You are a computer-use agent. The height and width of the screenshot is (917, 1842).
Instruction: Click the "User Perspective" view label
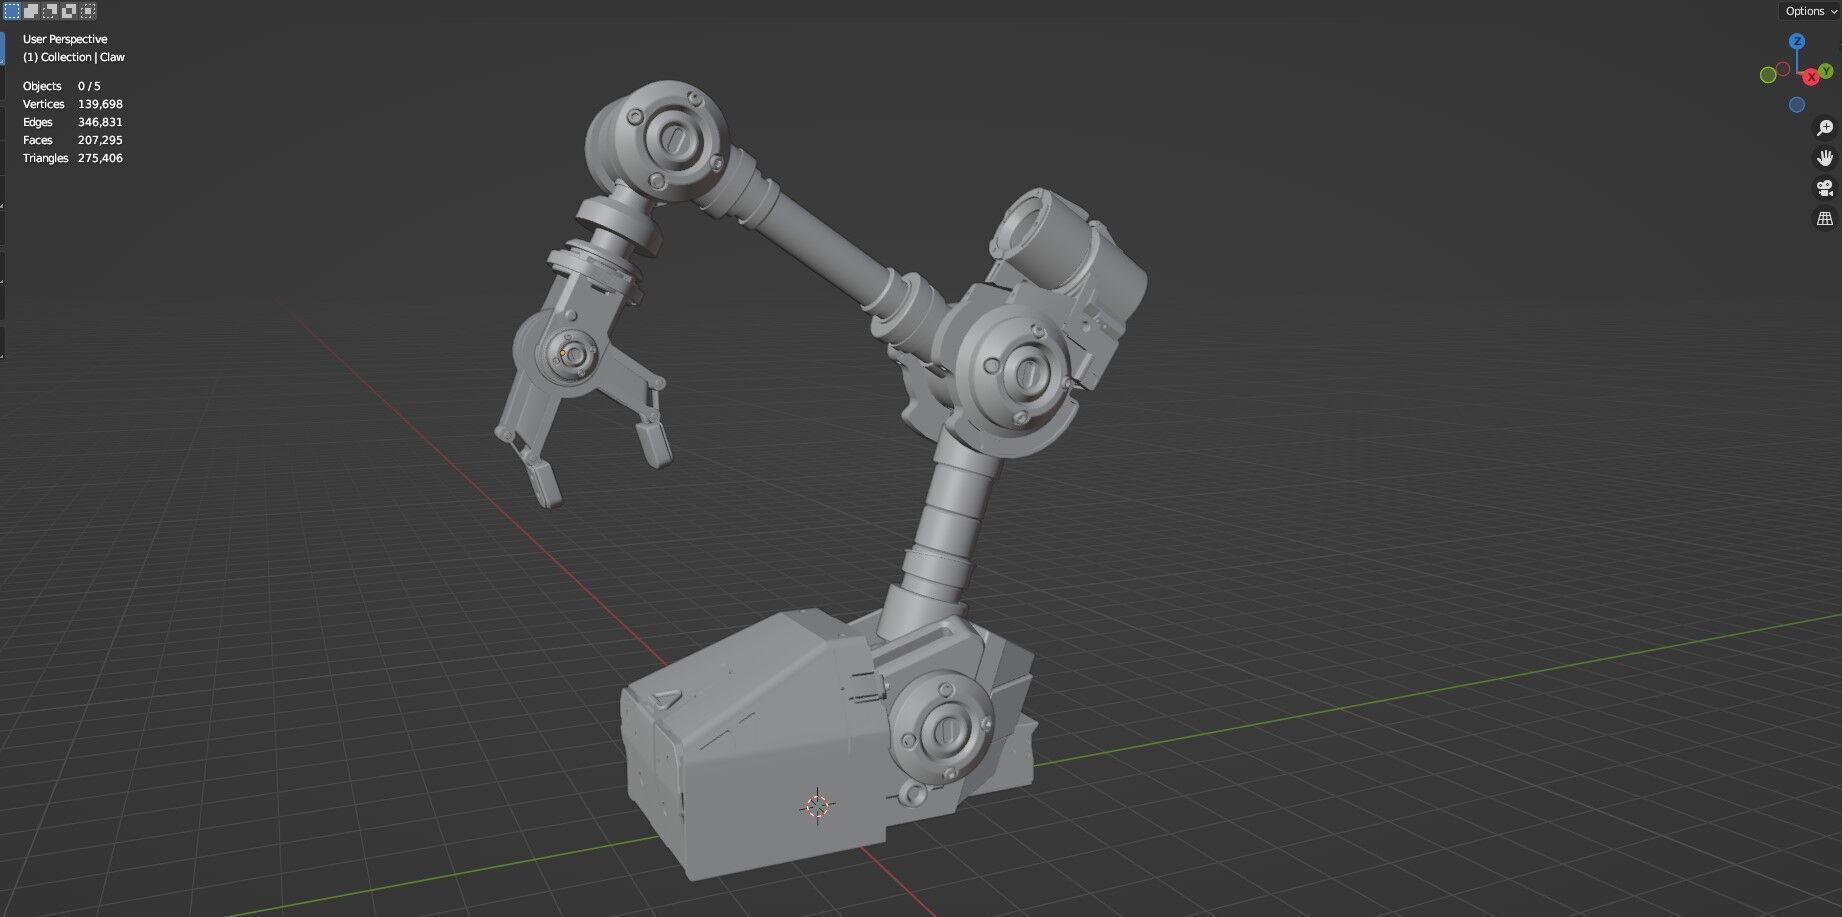65,39
